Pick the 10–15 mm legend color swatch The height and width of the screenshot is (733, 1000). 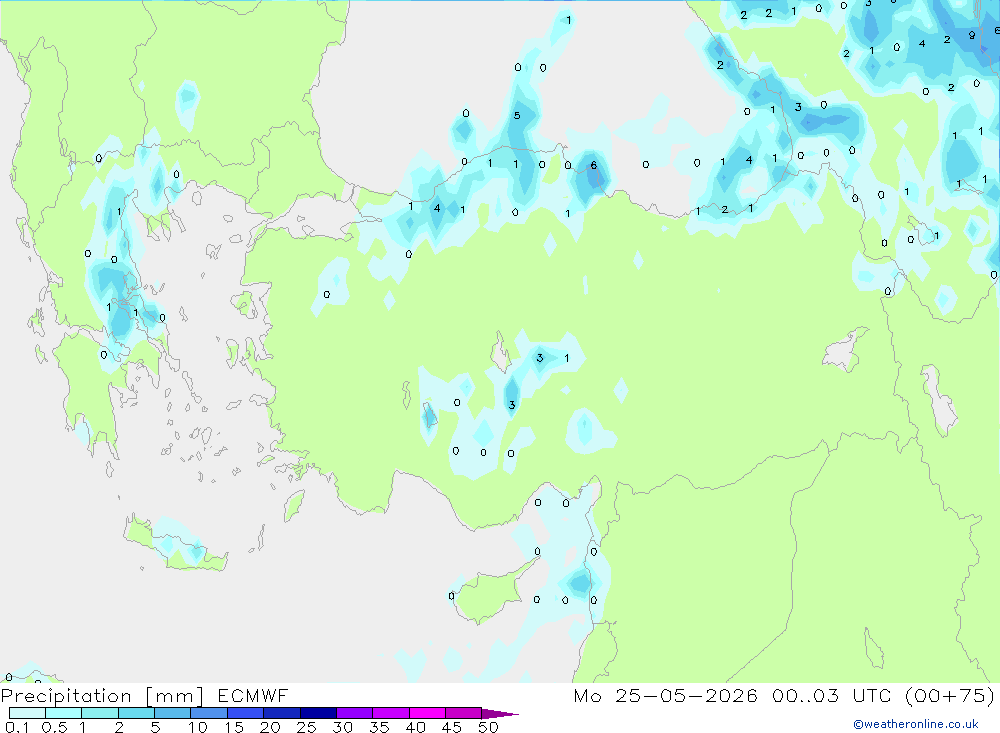[x=209, y=713]
